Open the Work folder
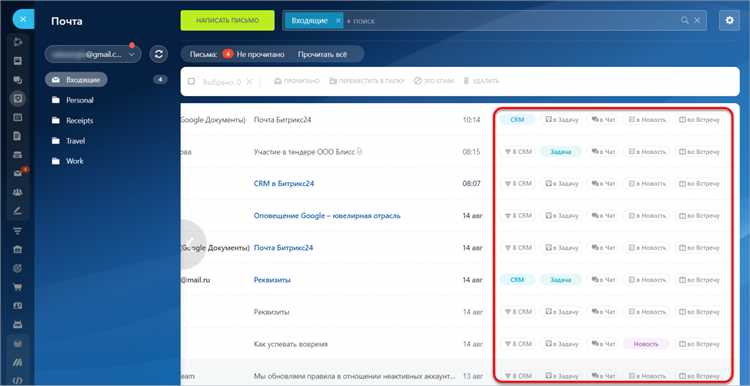 click(x=75, y=161)
